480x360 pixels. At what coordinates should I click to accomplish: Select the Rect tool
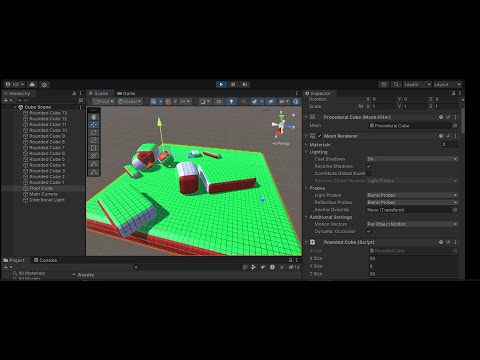click(x=94, y=148)
